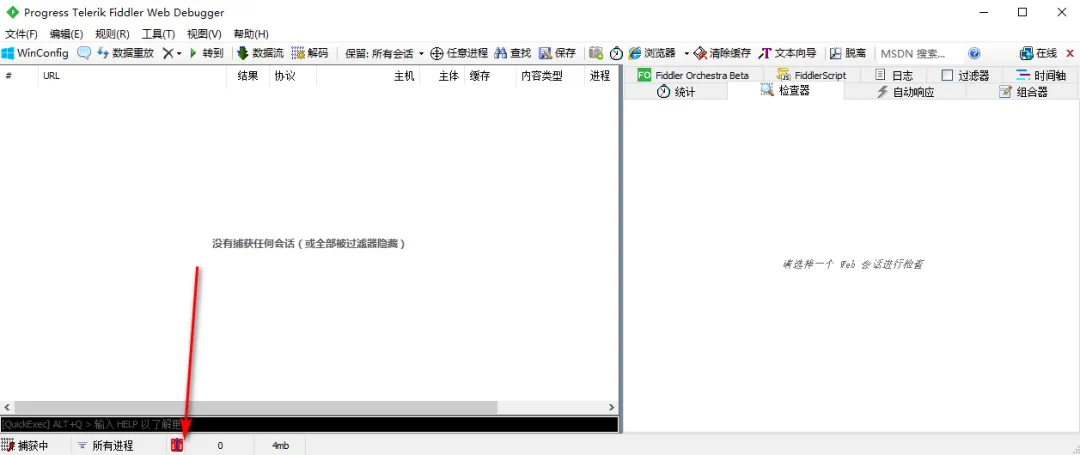
Task: Open the 文本向导 text wizard
Action: tap(787, 53)
